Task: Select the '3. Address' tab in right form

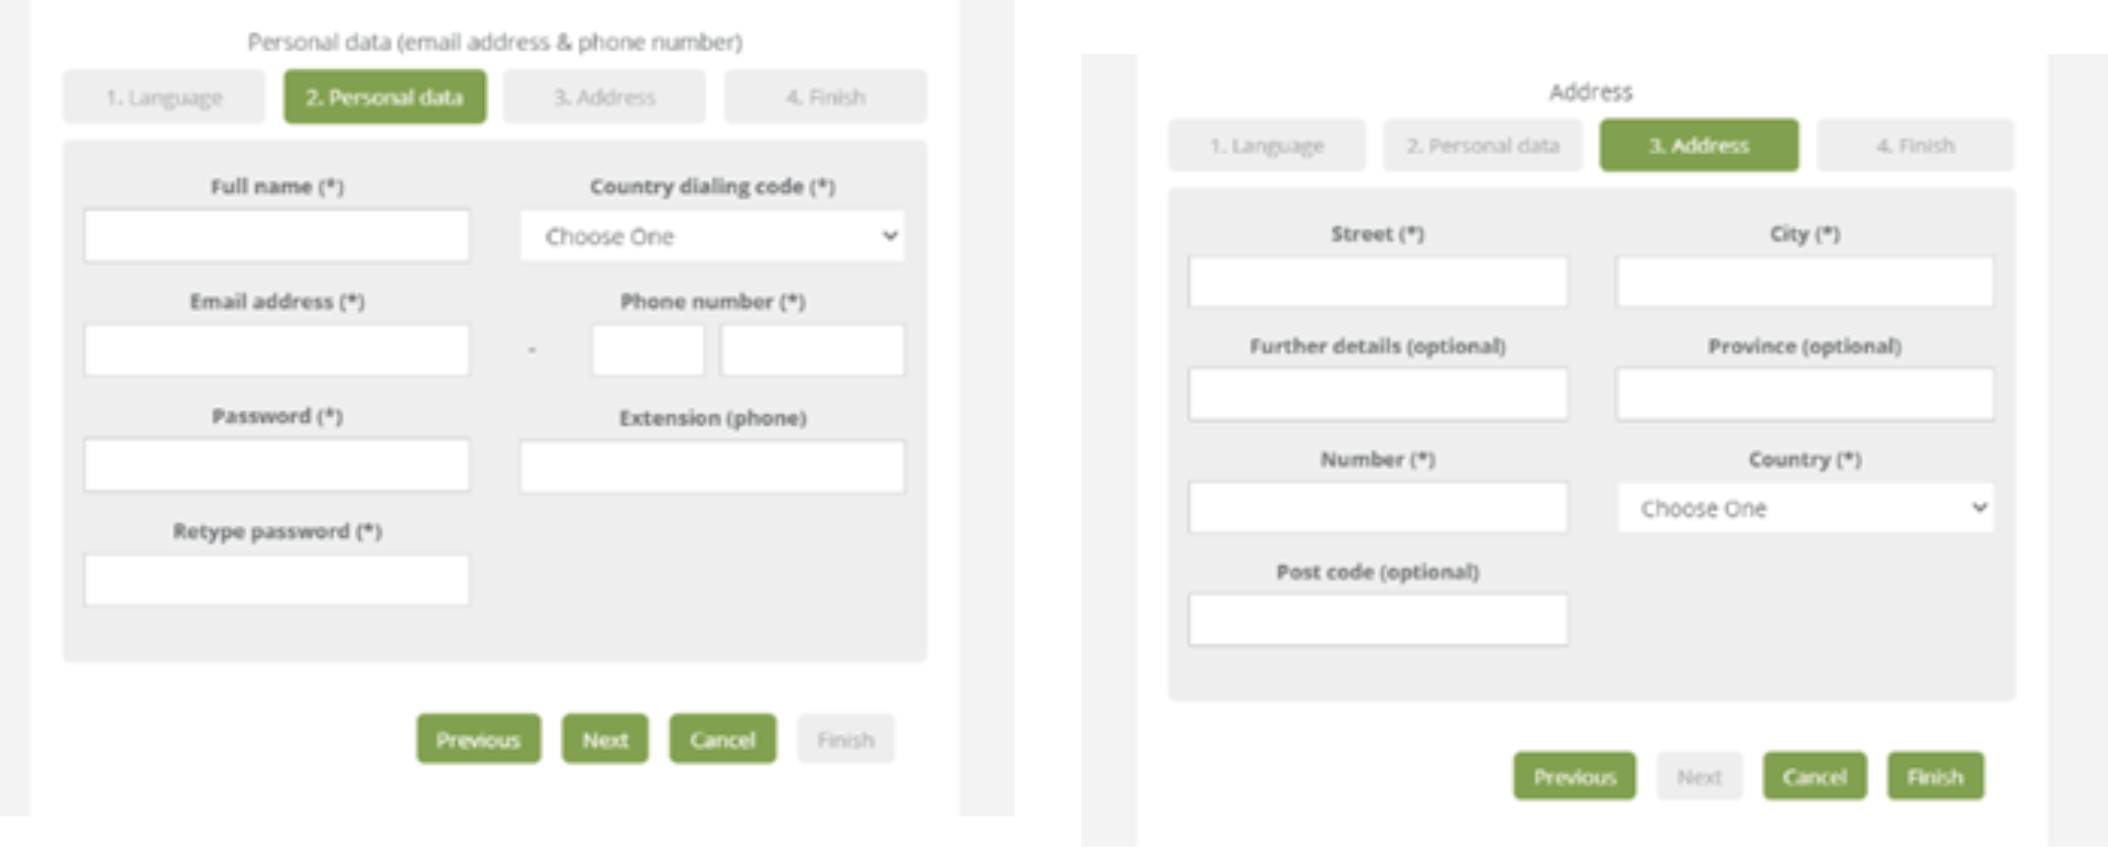Action: point(1698,146)
